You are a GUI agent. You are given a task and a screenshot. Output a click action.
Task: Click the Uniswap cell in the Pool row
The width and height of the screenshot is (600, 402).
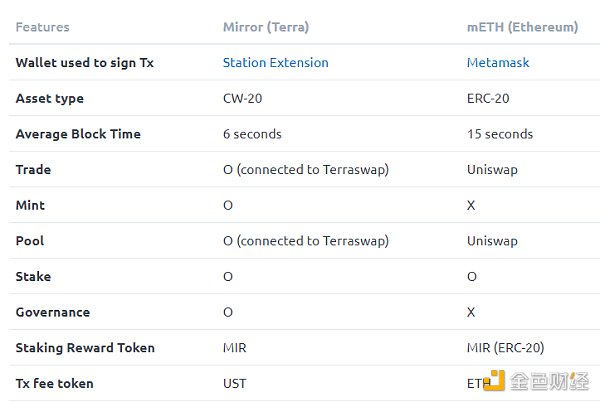coord(492,241)
